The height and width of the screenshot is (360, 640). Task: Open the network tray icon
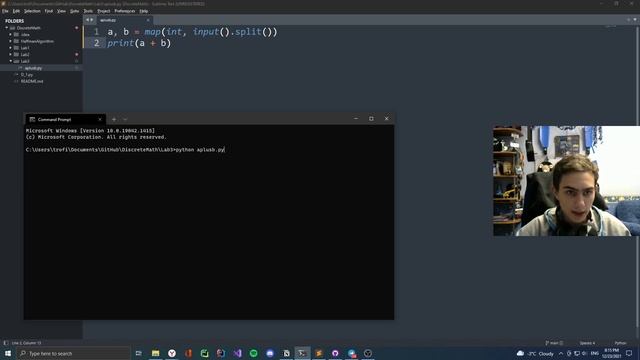pos(577,353)
